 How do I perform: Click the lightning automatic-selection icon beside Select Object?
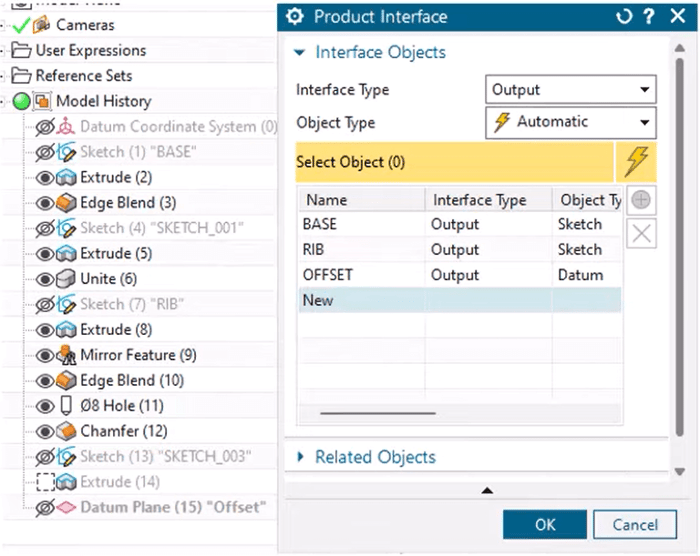pos(636,162)
